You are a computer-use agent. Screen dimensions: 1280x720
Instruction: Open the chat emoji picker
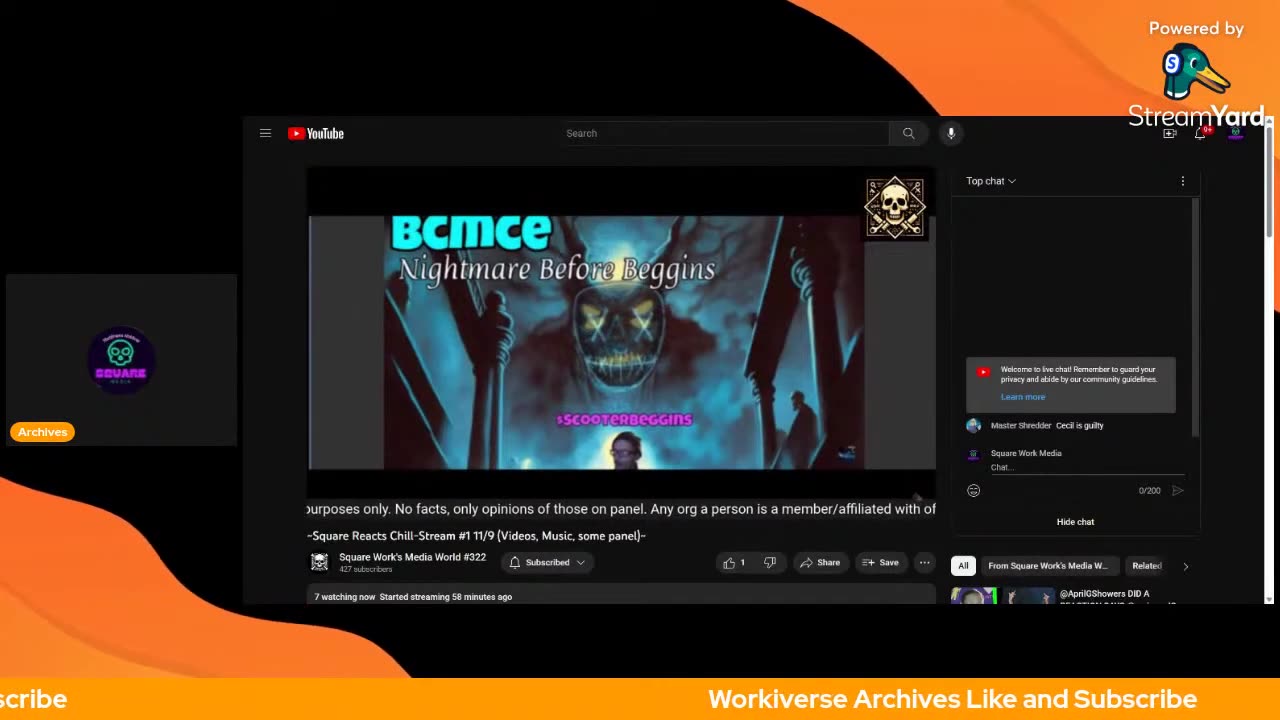(x=973, y=490)
